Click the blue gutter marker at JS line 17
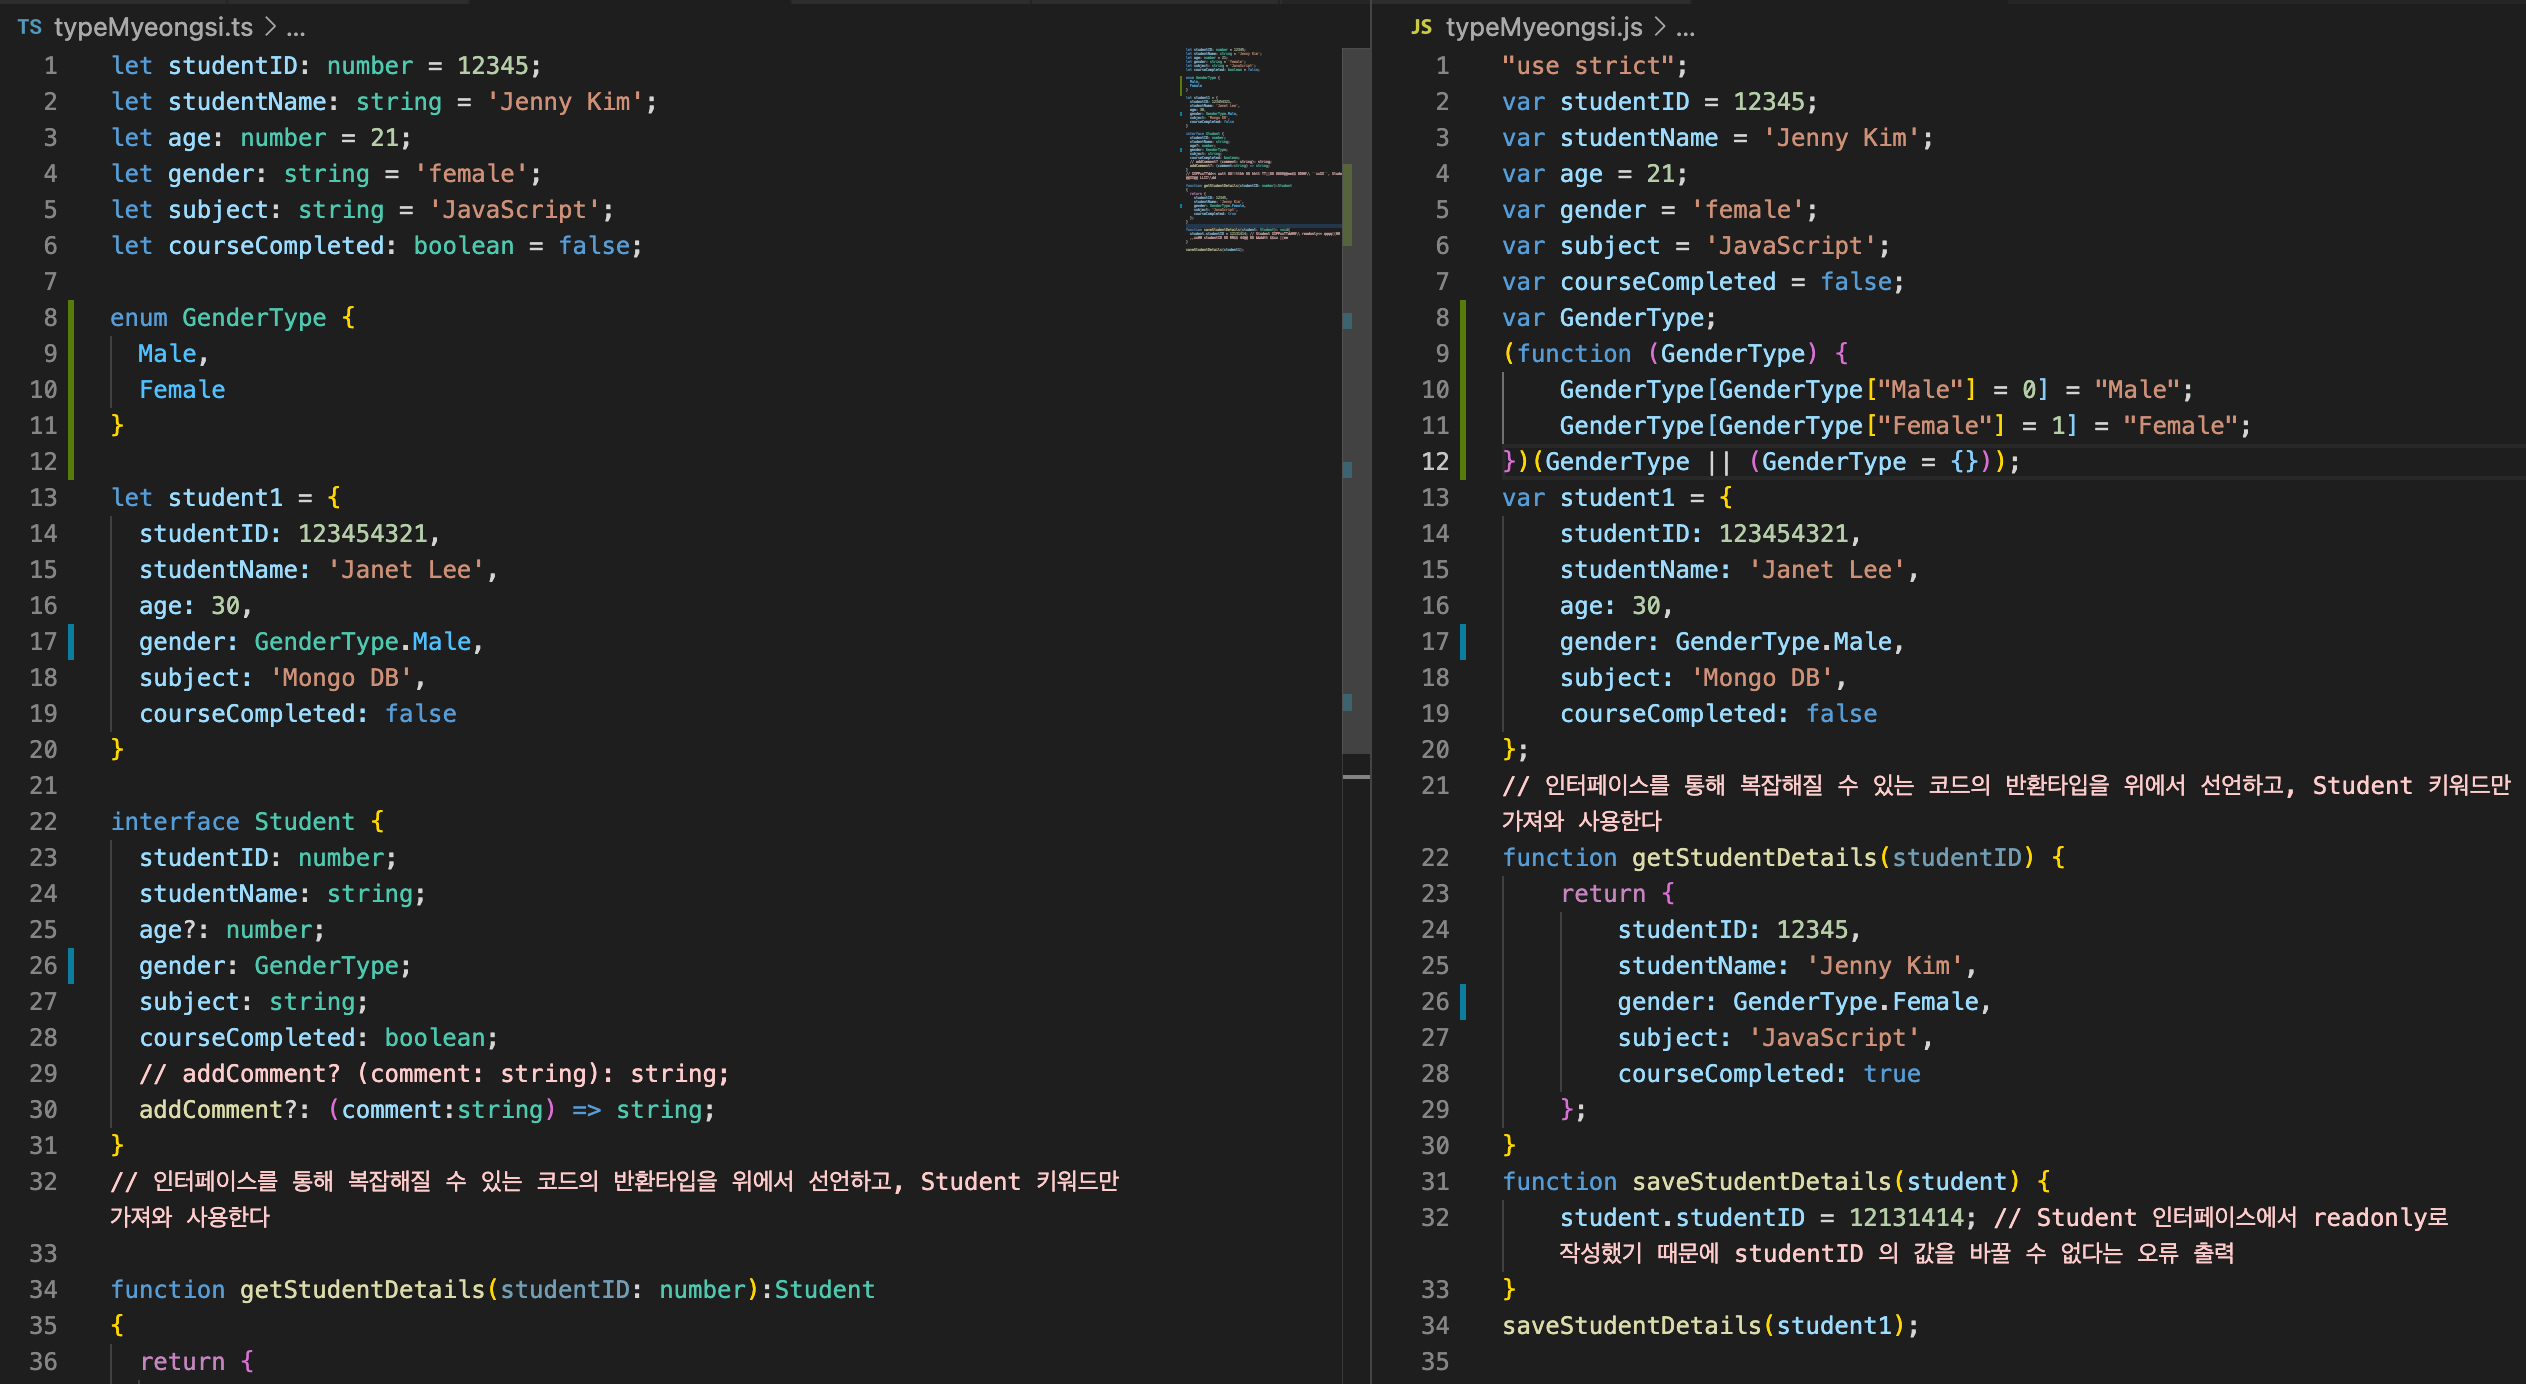Viewport: 2526px width, 1384px height. [1463, 642]
